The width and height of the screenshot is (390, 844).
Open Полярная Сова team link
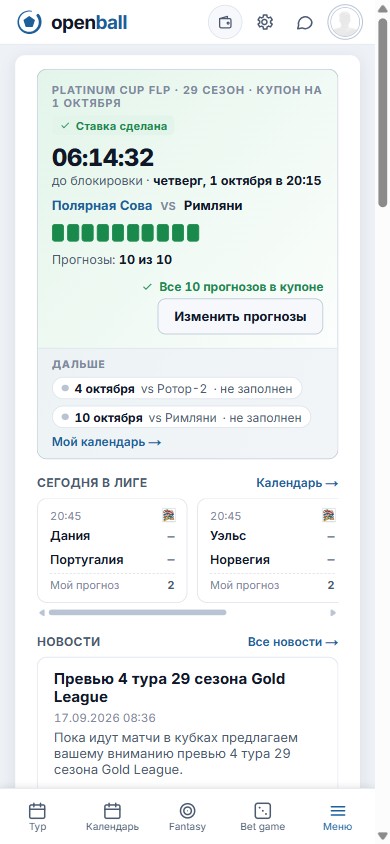click(102, 206)
